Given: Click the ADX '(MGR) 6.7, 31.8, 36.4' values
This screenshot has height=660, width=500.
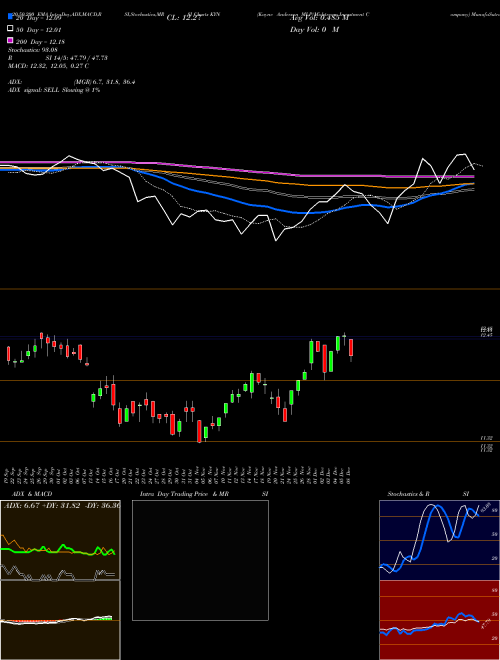Looking at the screenshot, I should [x=104, y=82].
